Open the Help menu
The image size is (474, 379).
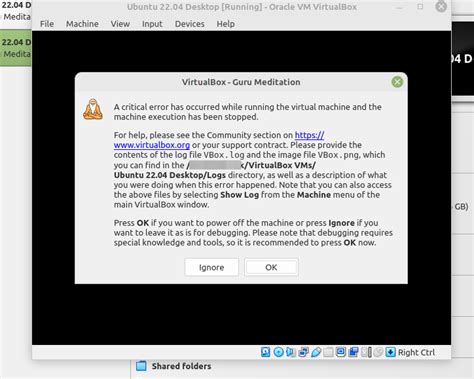click(x=226, y=24)
